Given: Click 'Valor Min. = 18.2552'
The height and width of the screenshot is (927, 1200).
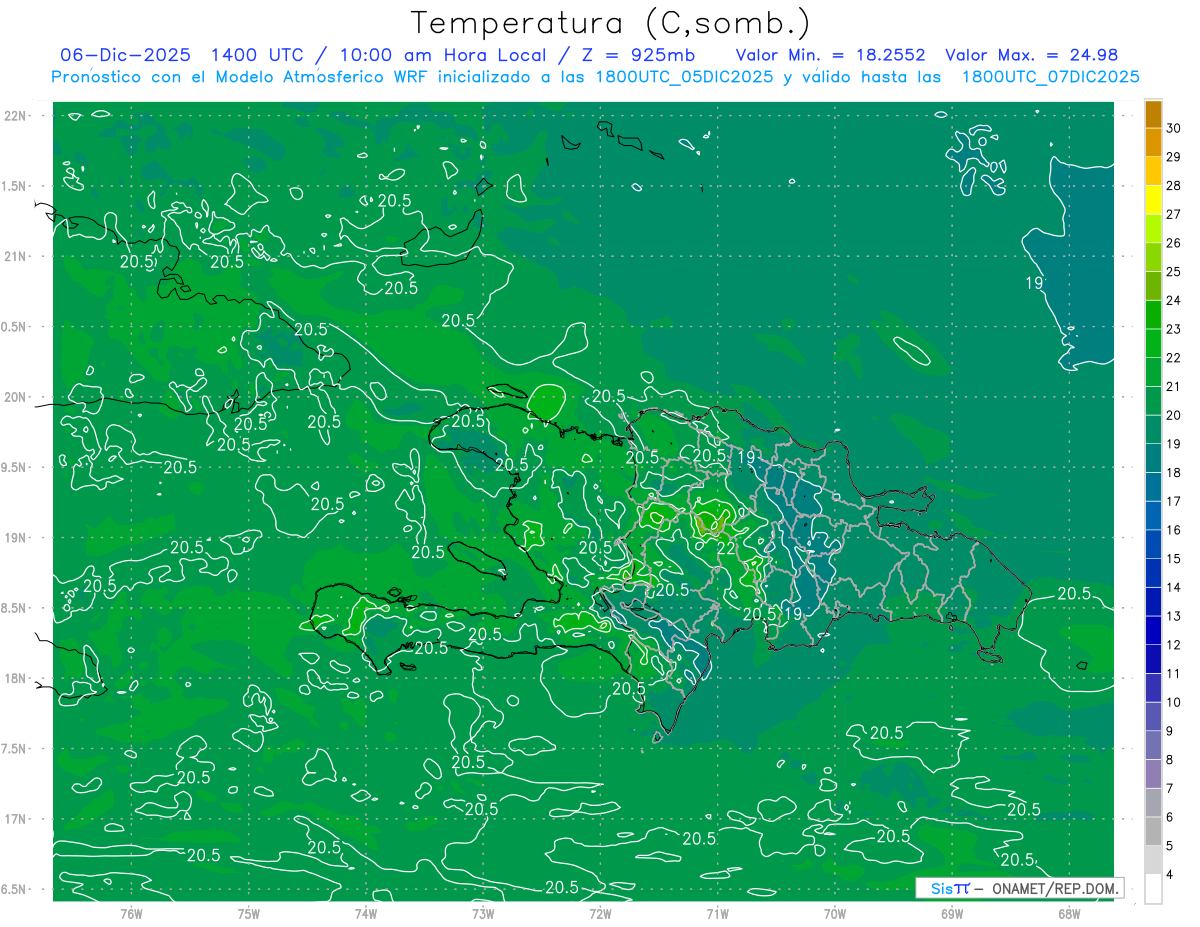Looking at the screenshot, I should coord(830,55).
